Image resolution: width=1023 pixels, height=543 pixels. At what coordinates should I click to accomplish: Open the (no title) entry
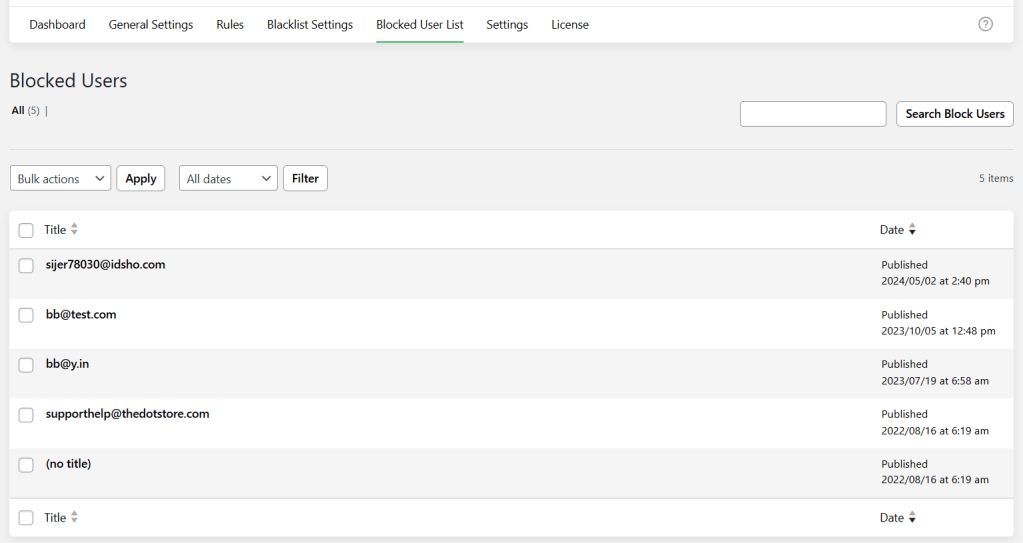pyautogui.click(x=68, y=463)
